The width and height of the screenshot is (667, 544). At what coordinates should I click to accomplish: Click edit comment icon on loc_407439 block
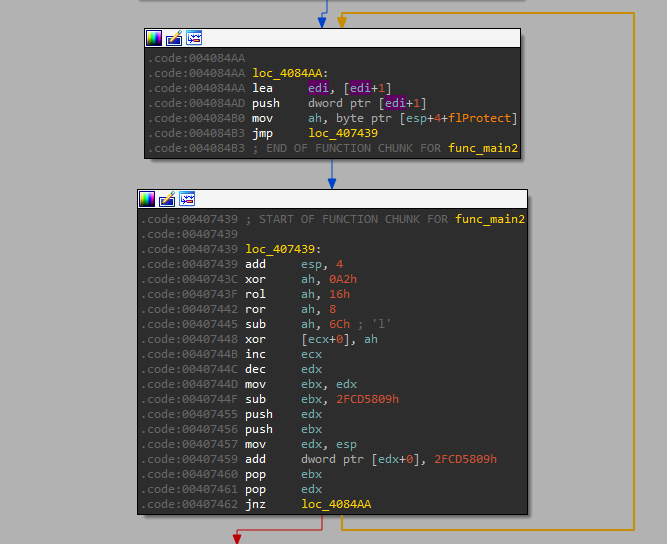pyautogui.click(x=167, y=199)
